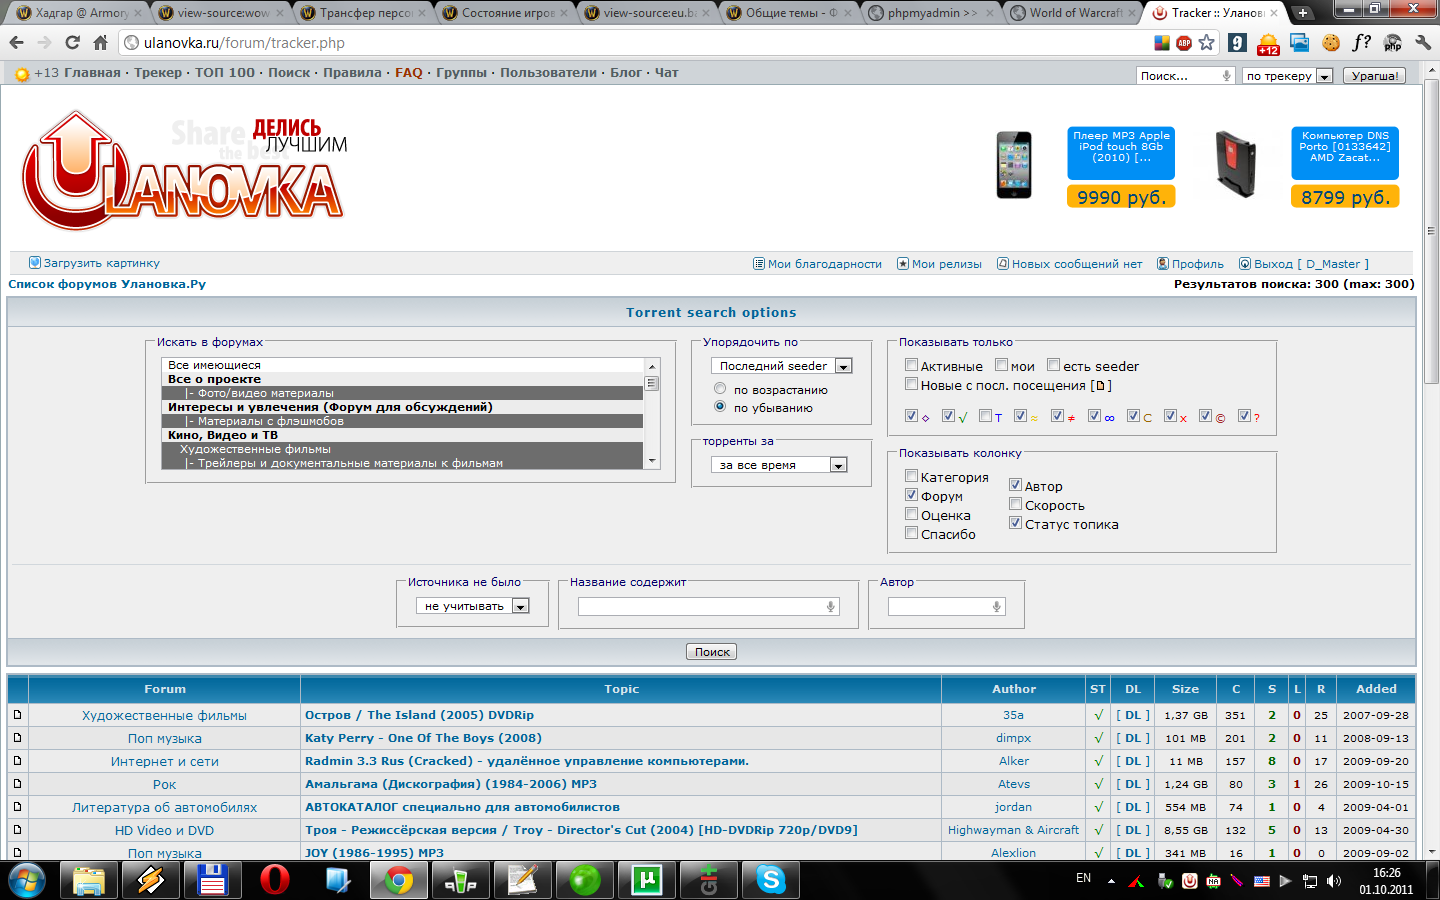1440x900 pixels.
Task: Check the T status filter checkbox
Action: (985, 416)
